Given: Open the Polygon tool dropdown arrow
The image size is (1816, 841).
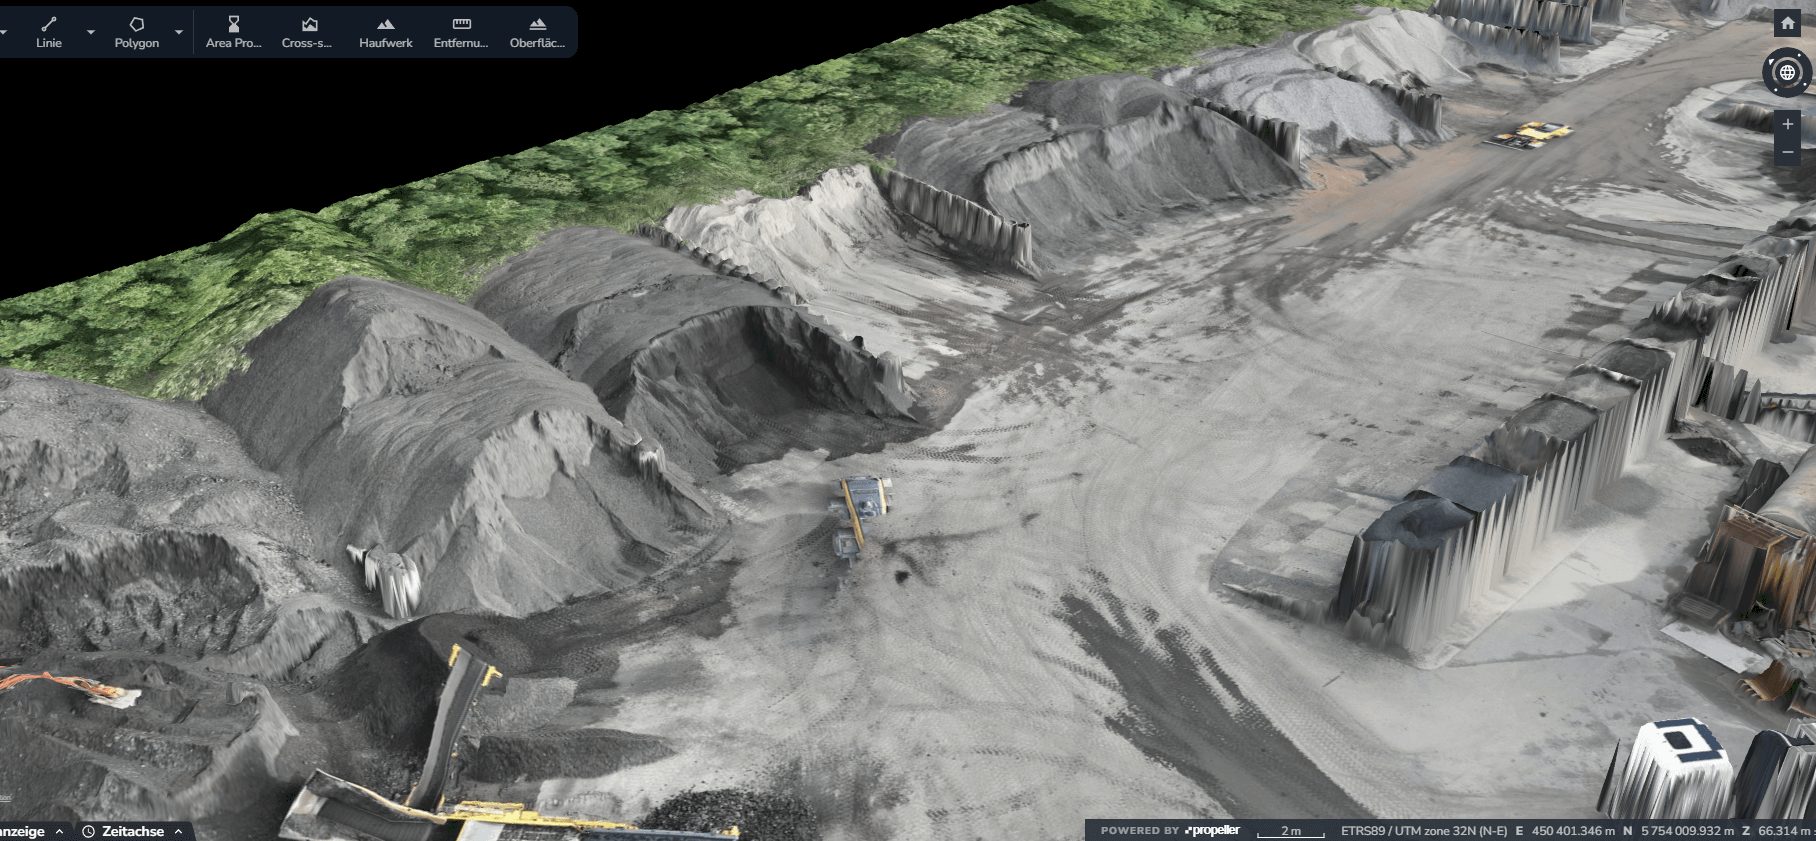Looking at the screenshot, I should [179, 32].
